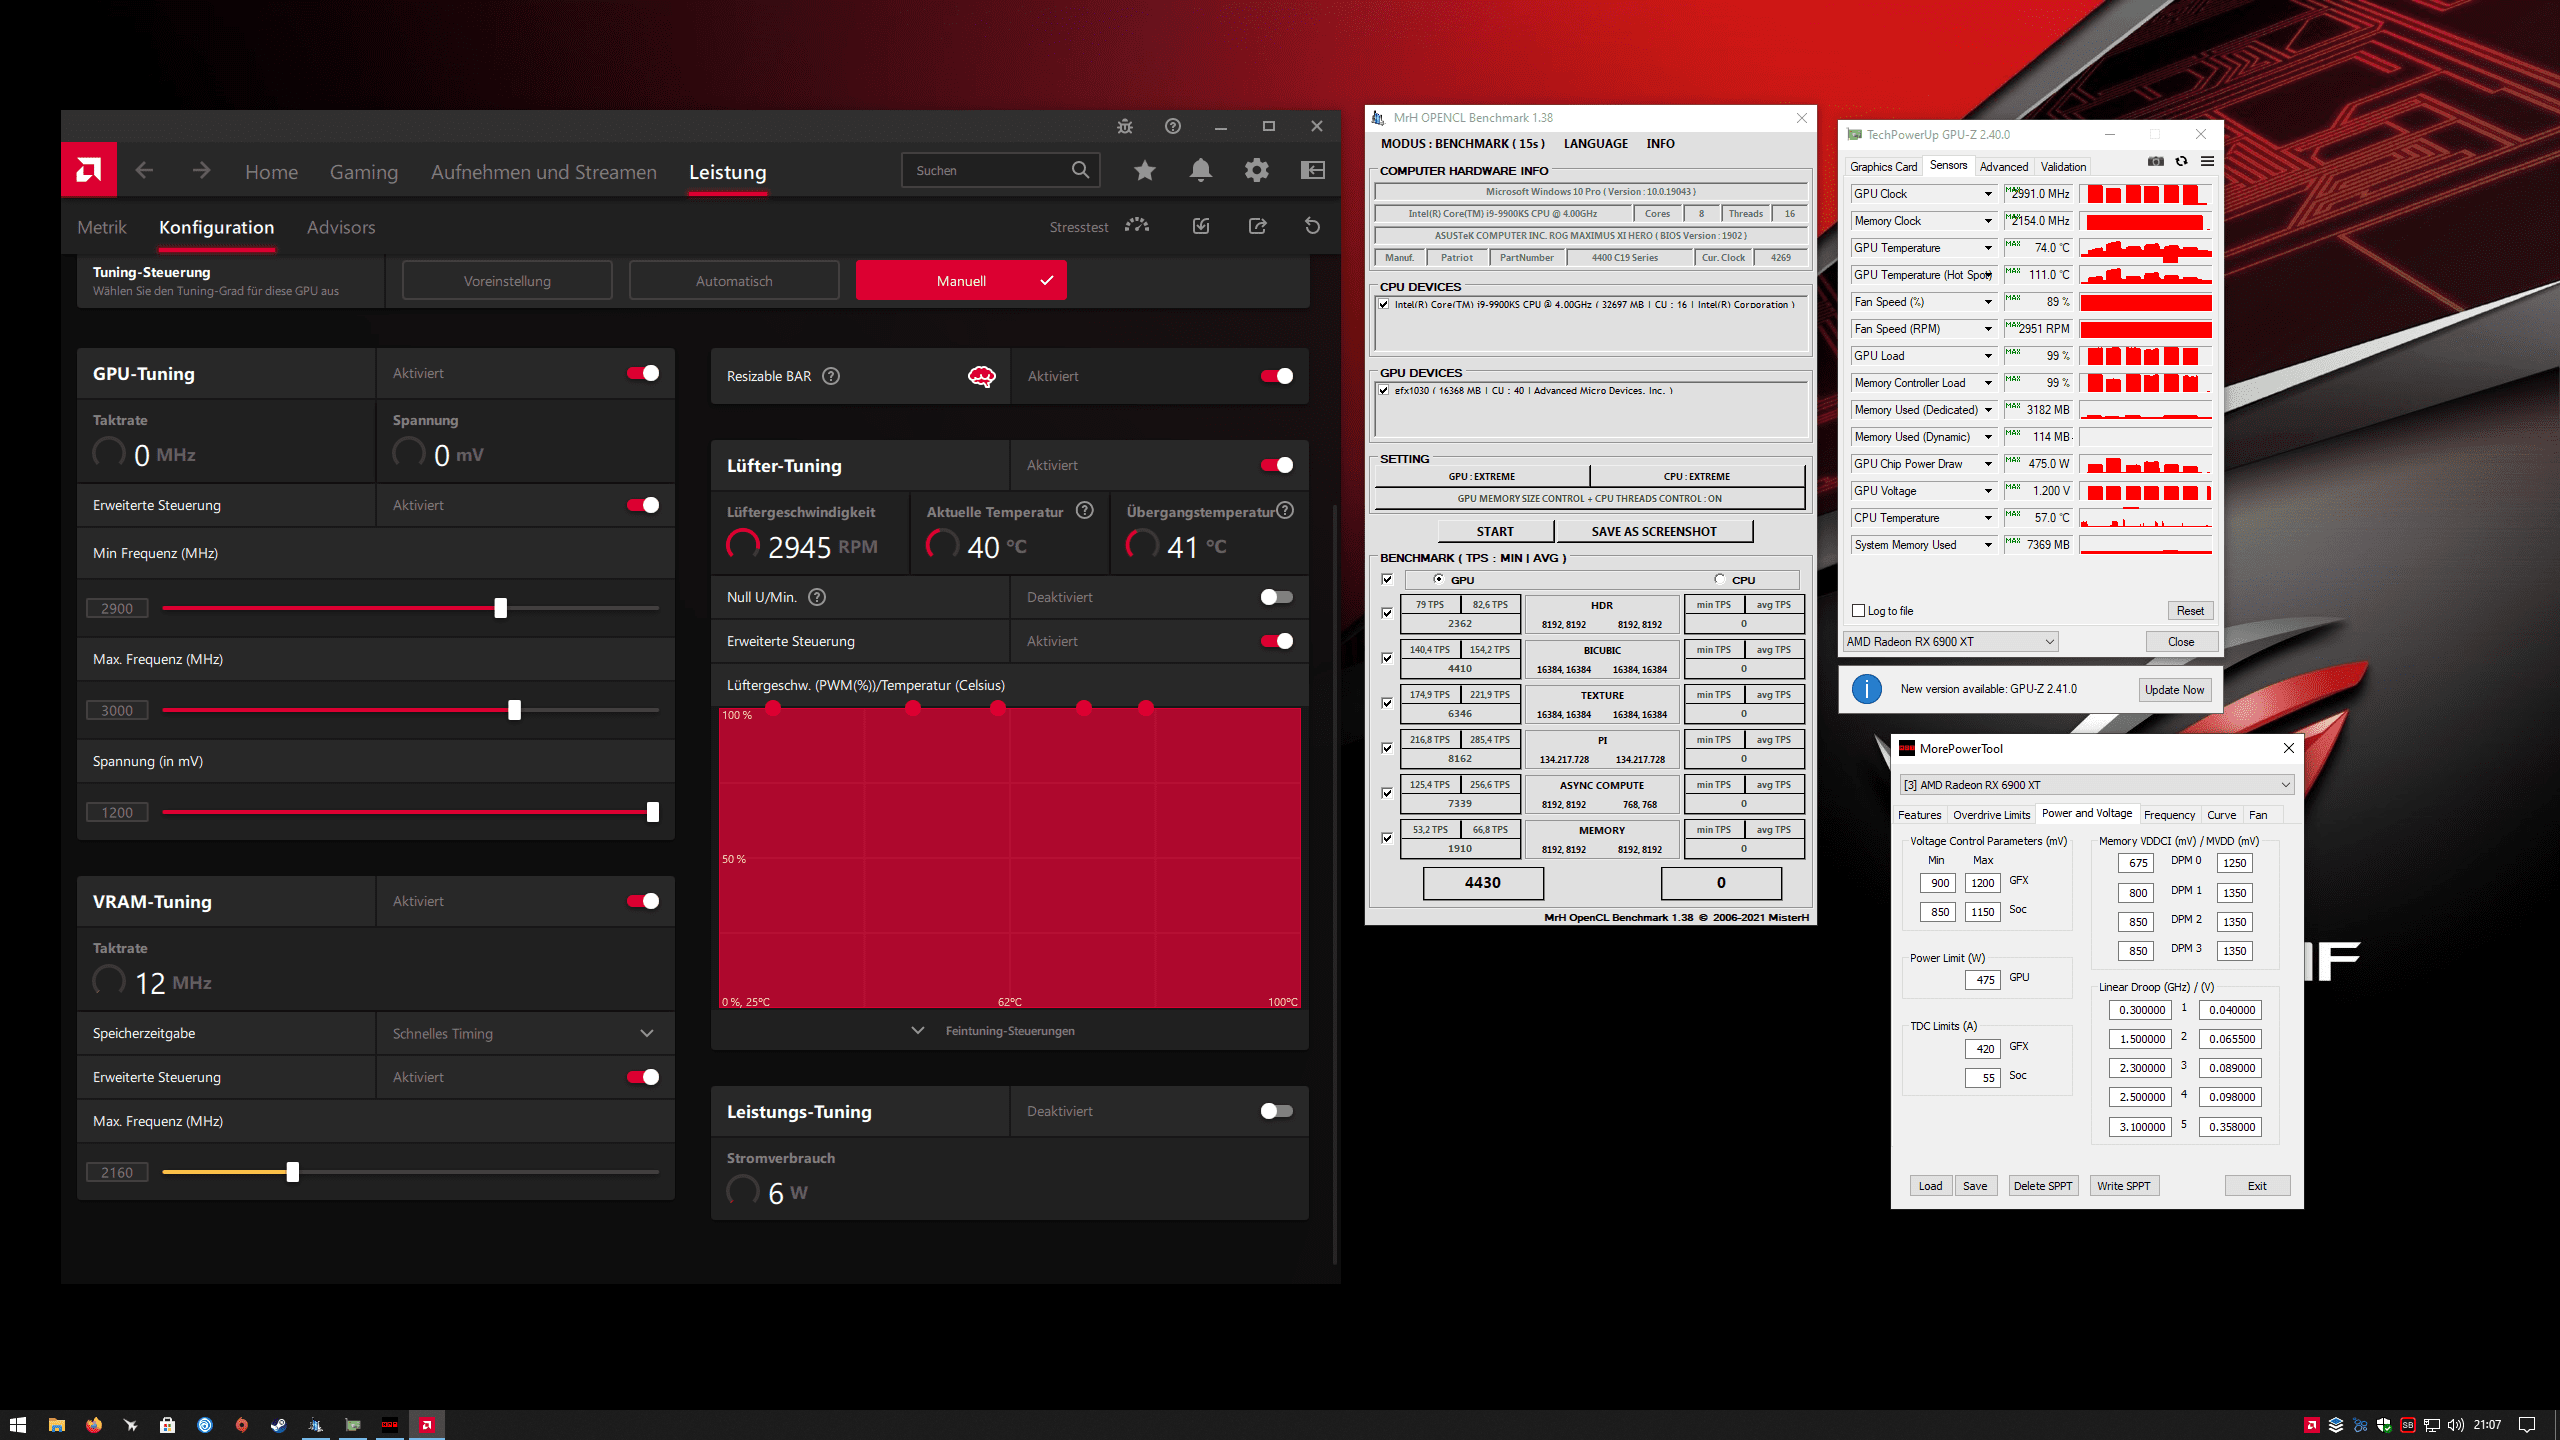This screenshot has width=2560, height=1440.
Task: Open GPU Voltage sensor dropdown
Action: tap(1988, 491)
